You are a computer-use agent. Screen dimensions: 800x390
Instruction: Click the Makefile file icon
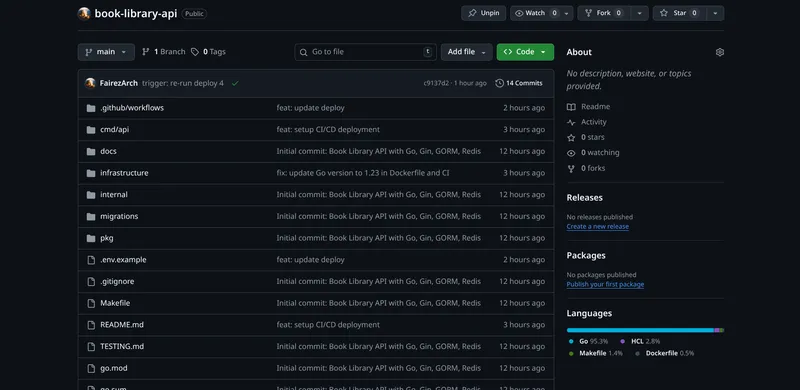tap(91, 303)
